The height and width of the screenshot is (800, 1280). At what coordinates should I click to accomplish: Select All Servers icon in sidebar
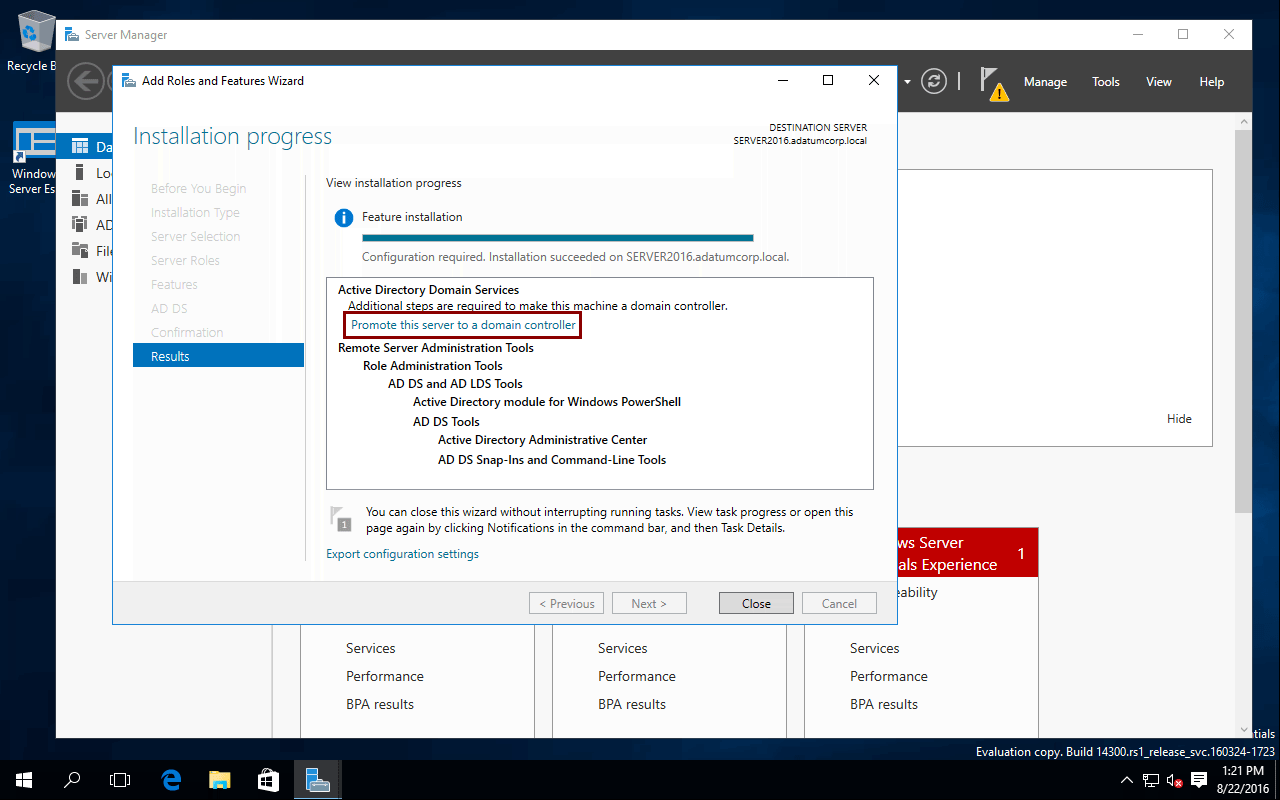tap(80, 199)
